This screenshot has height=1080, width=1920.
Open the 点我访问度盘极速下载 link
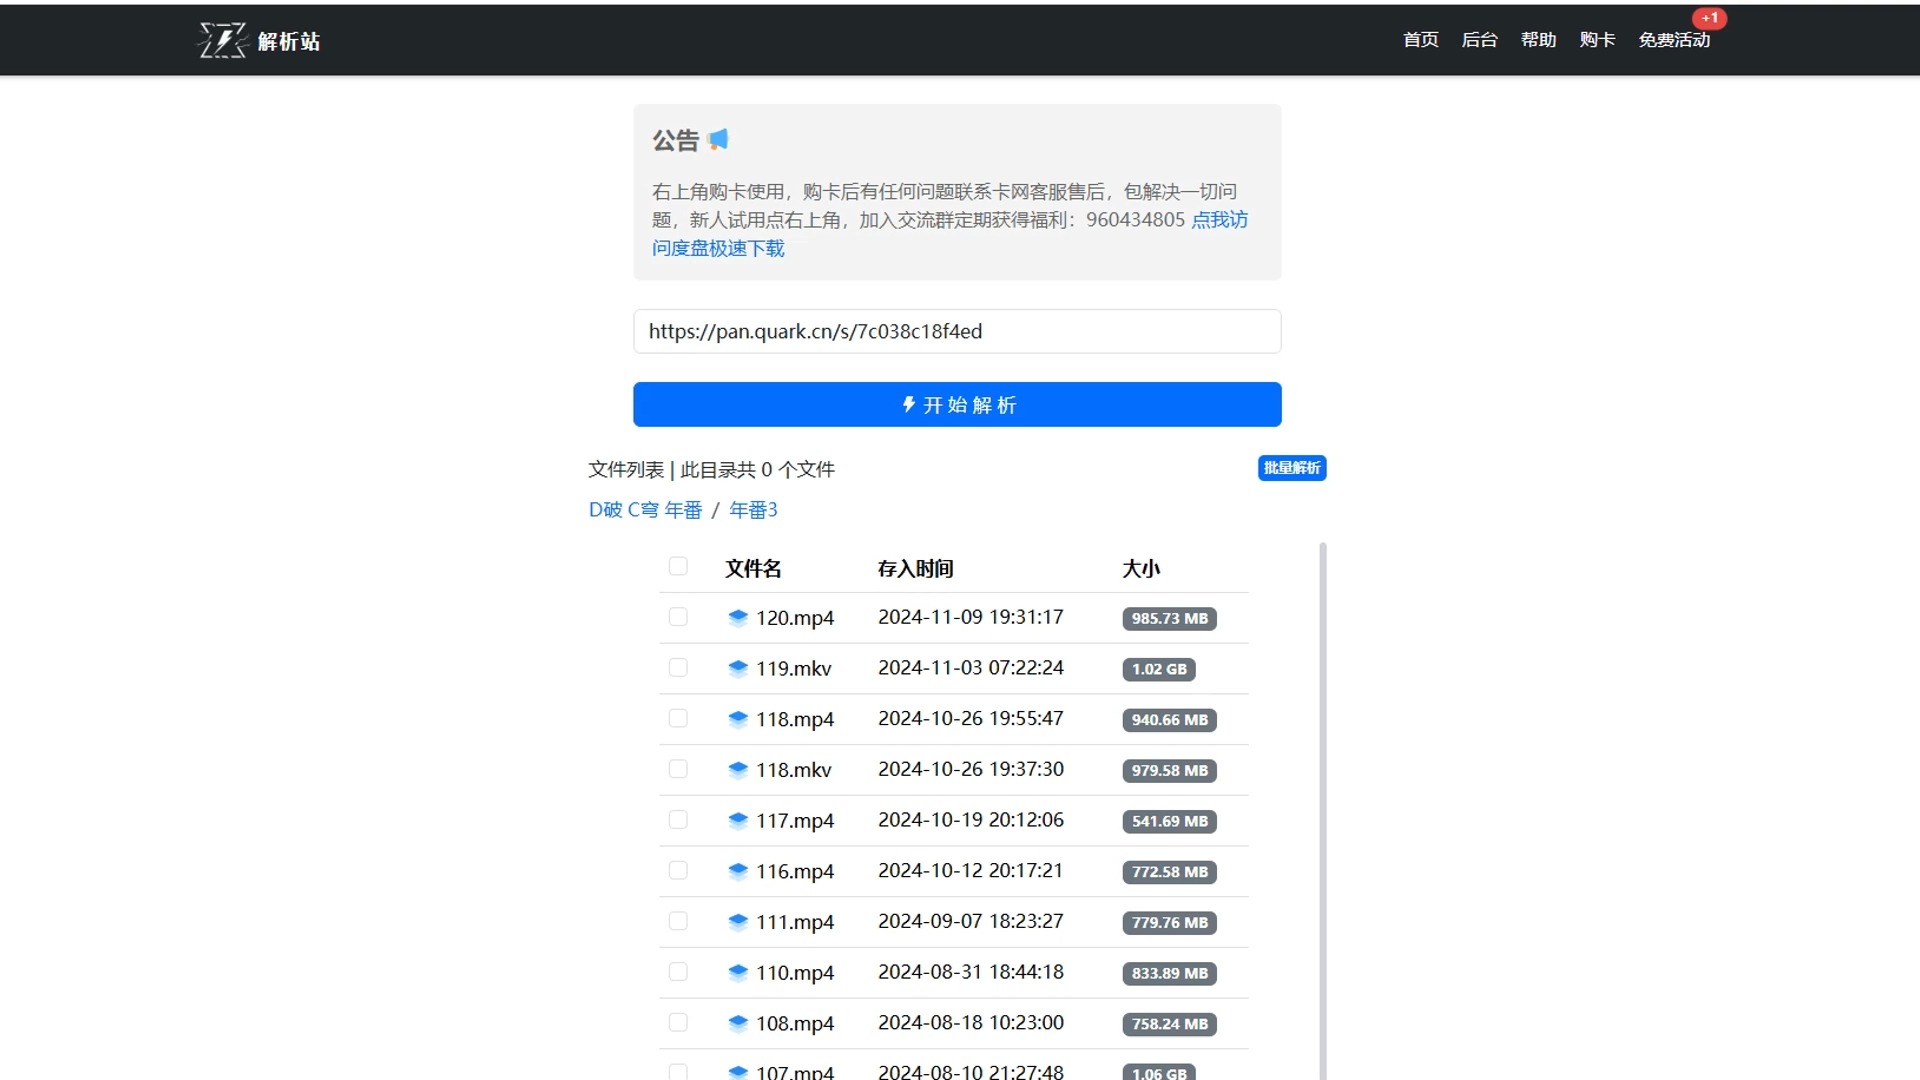click(1219, 219)
